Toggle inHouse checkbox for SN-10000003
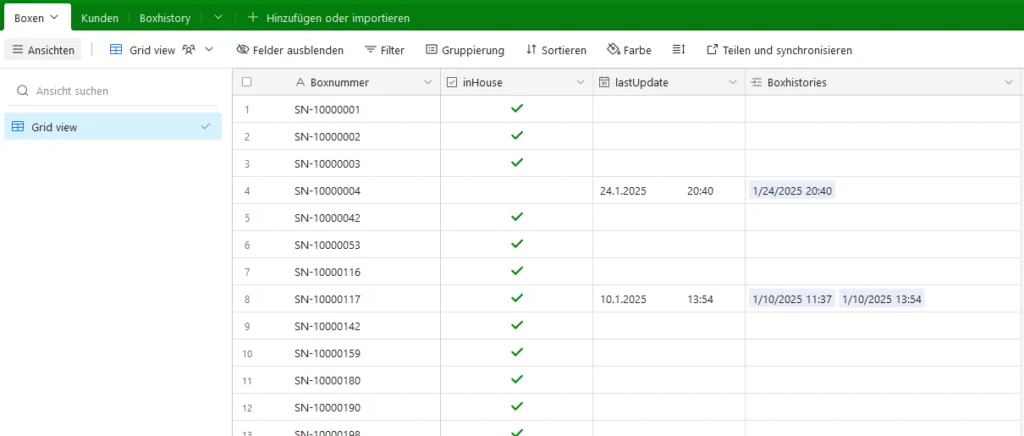 517,163
